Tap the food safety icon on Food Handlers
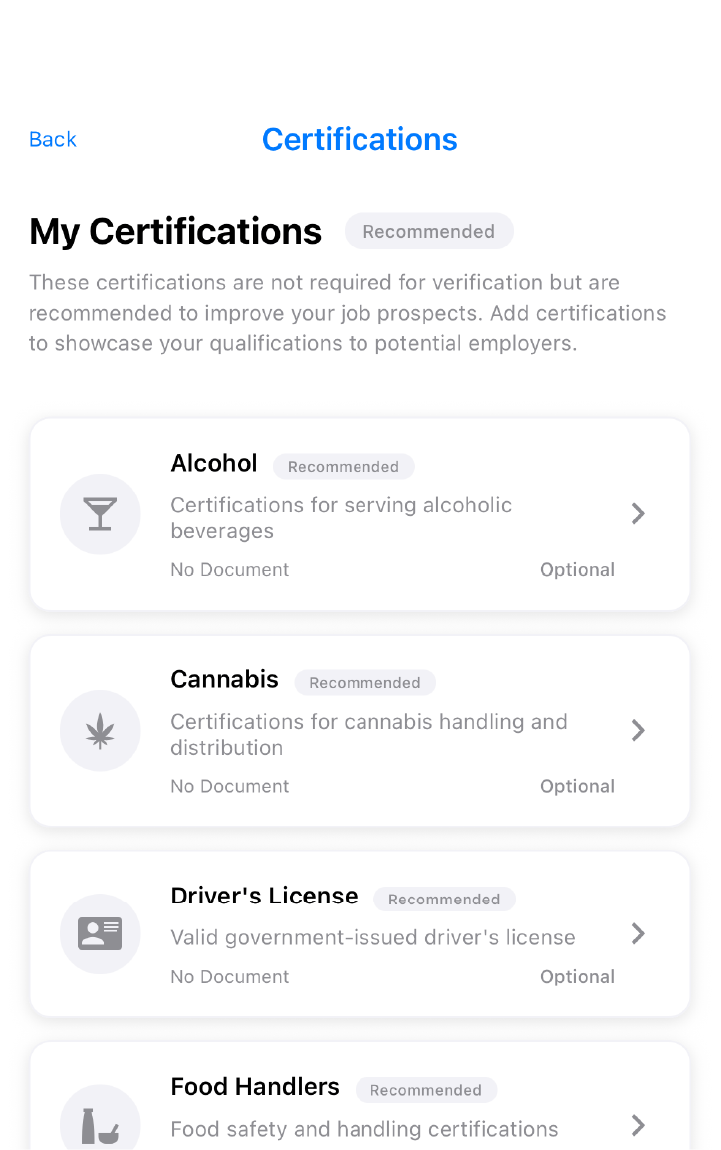 (x=100, y=1120)
